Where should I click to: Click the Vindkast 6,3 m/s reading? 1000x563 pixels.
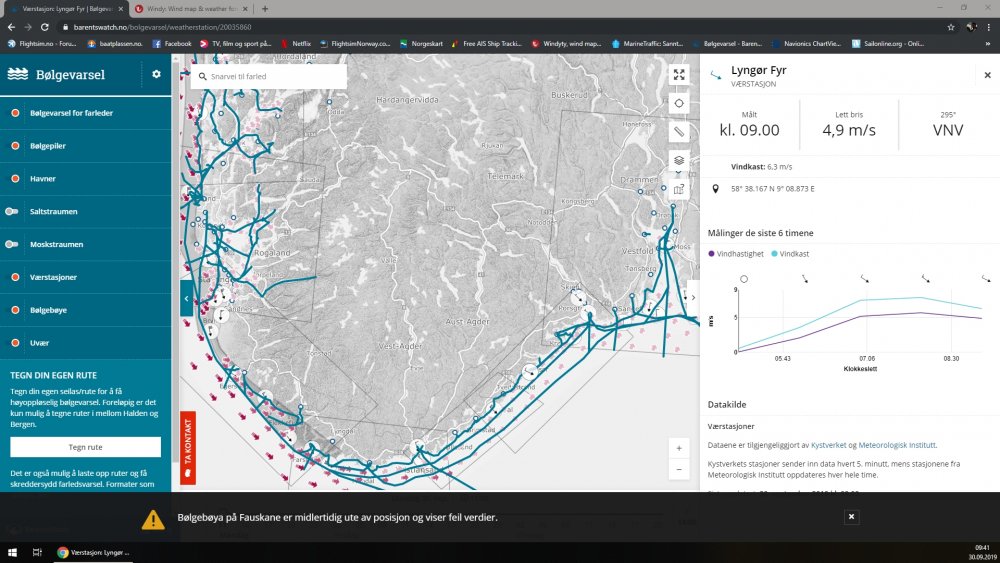coord(761,166)
